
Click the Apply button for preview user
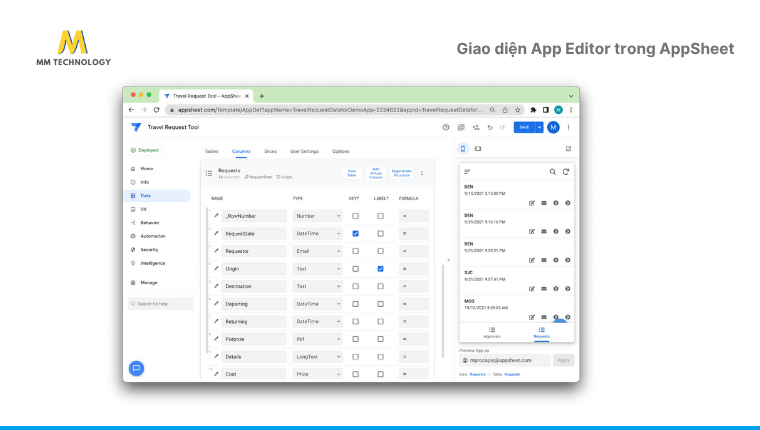point(563,360)
